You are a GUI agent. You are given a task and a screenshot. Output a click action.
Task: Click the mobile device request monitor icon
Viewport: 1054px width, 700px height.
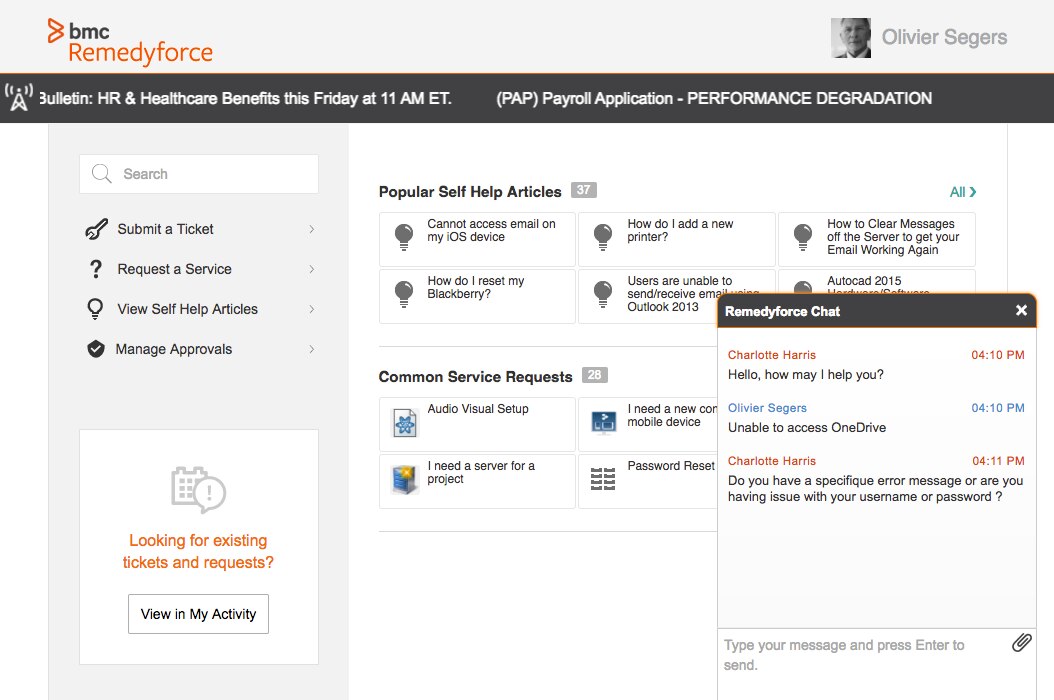(604, 422)
